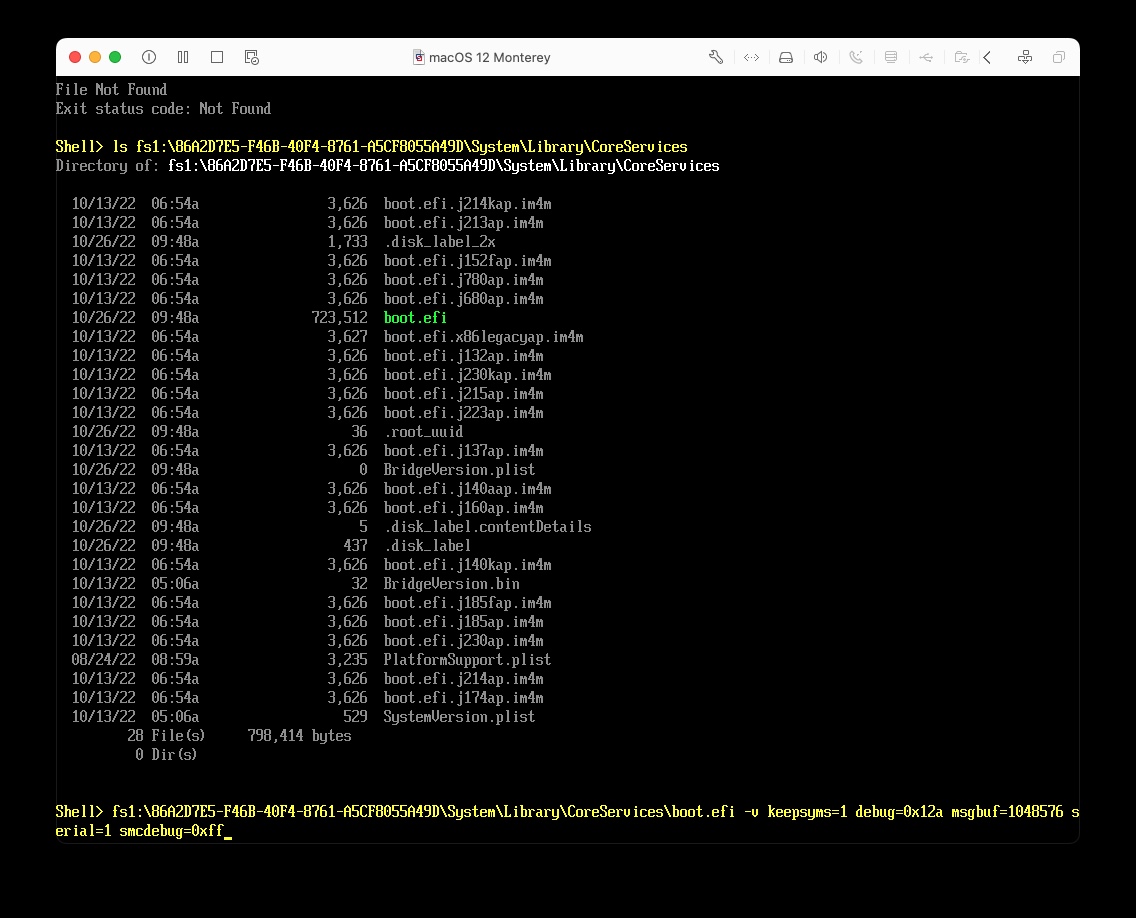
Task: Click the hard disk device icon
Action: [786, 57]
